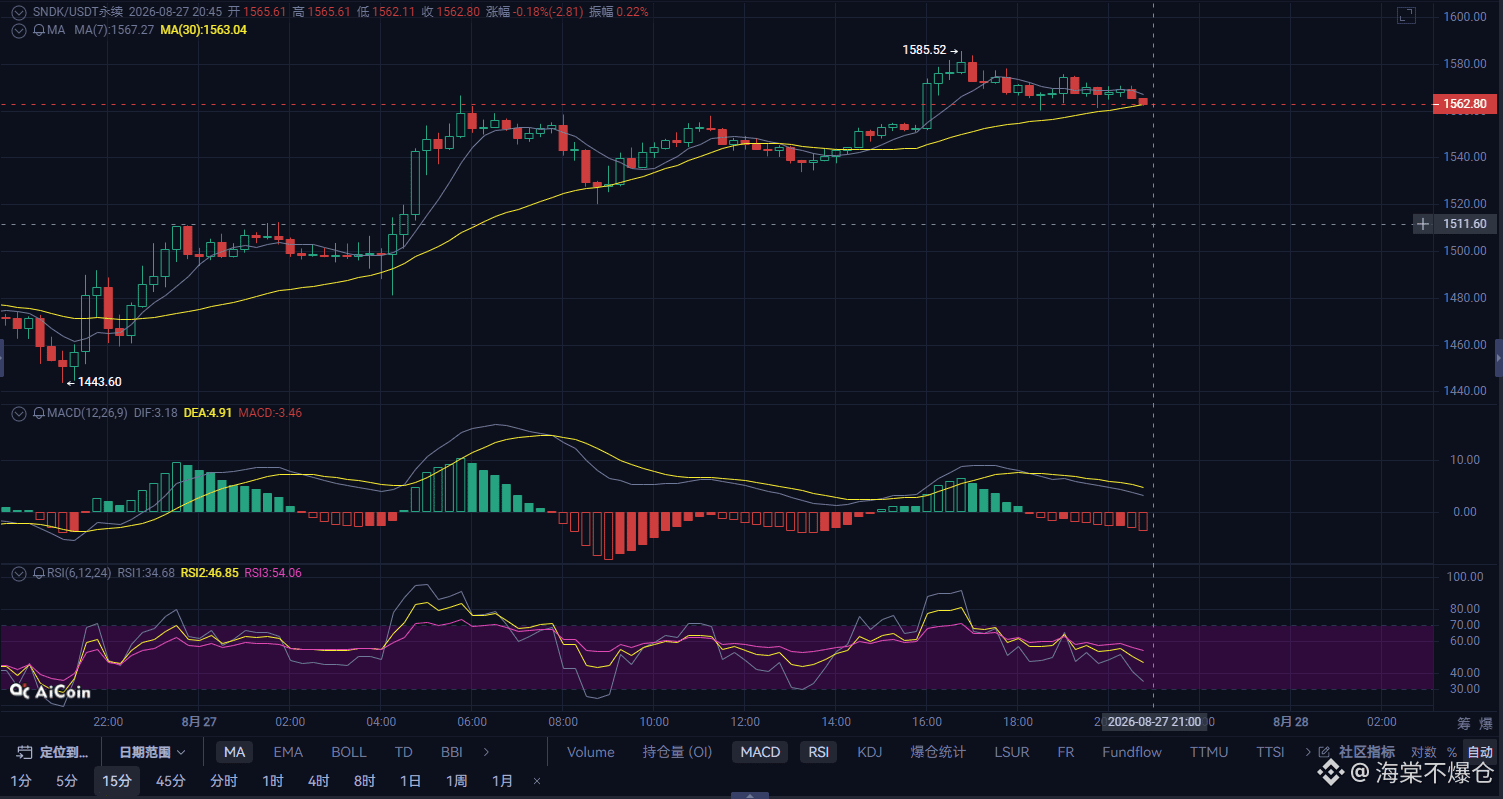The height and width of the screenshot is (799, 1503).
Task: Select the 45-minute timeframe
Action: 170,781
